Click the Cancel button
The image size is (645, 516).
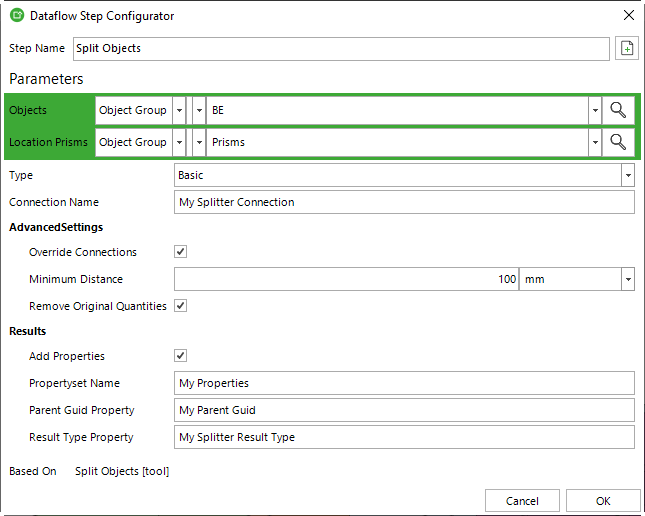(x=522, y=501)
